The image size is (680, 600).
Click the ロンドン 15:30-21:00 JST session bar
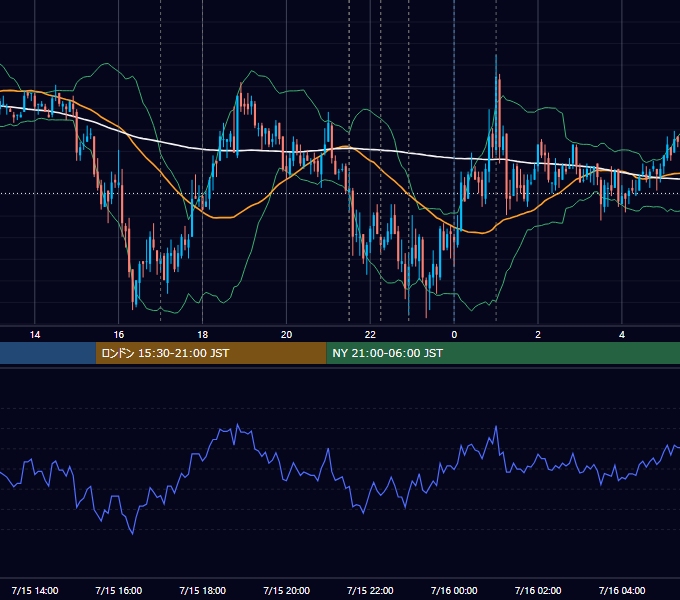tap(211, 353)
